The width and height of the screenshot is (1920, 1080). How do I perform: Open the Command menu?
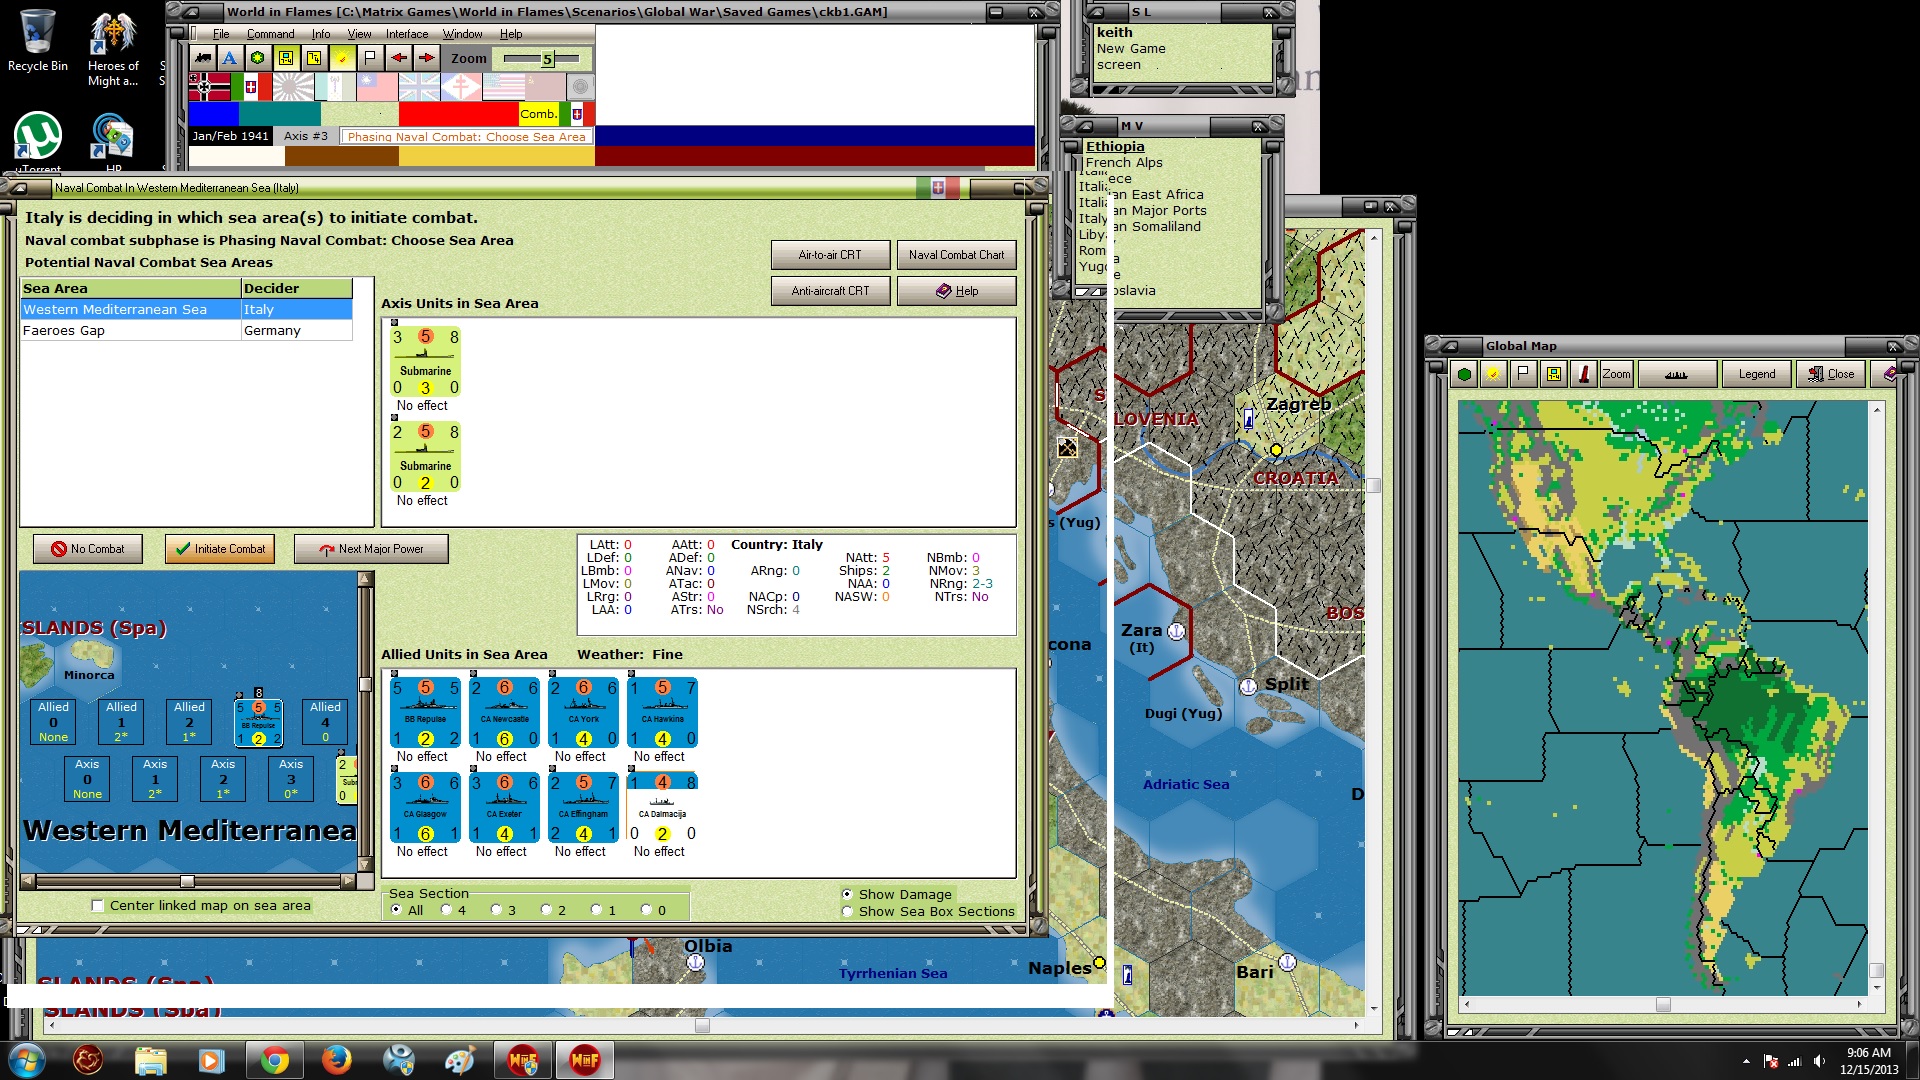270,34
